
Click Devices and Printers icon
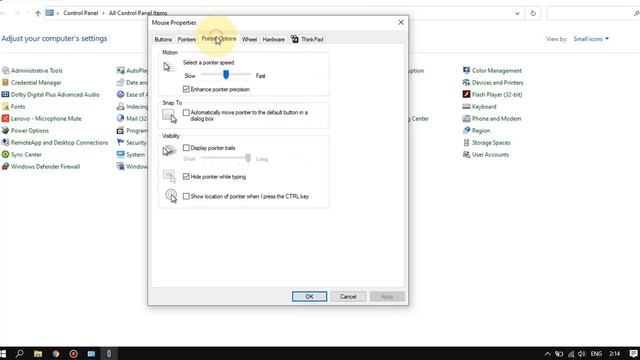(x=466, y=82)
